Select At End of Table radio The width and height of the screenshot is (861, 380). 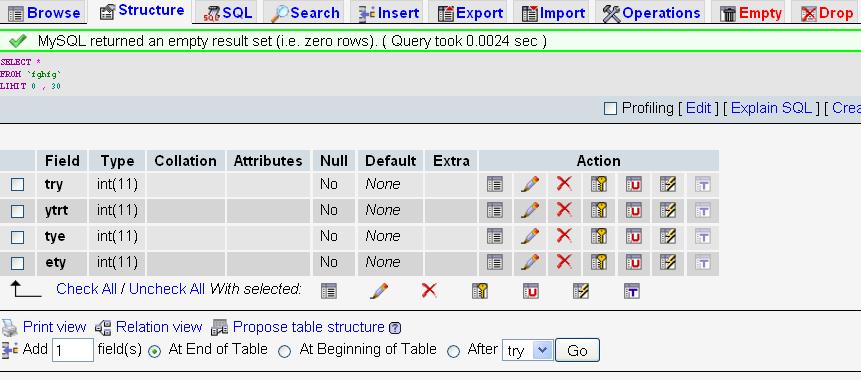pyautogui.click(x=155, y=351)
